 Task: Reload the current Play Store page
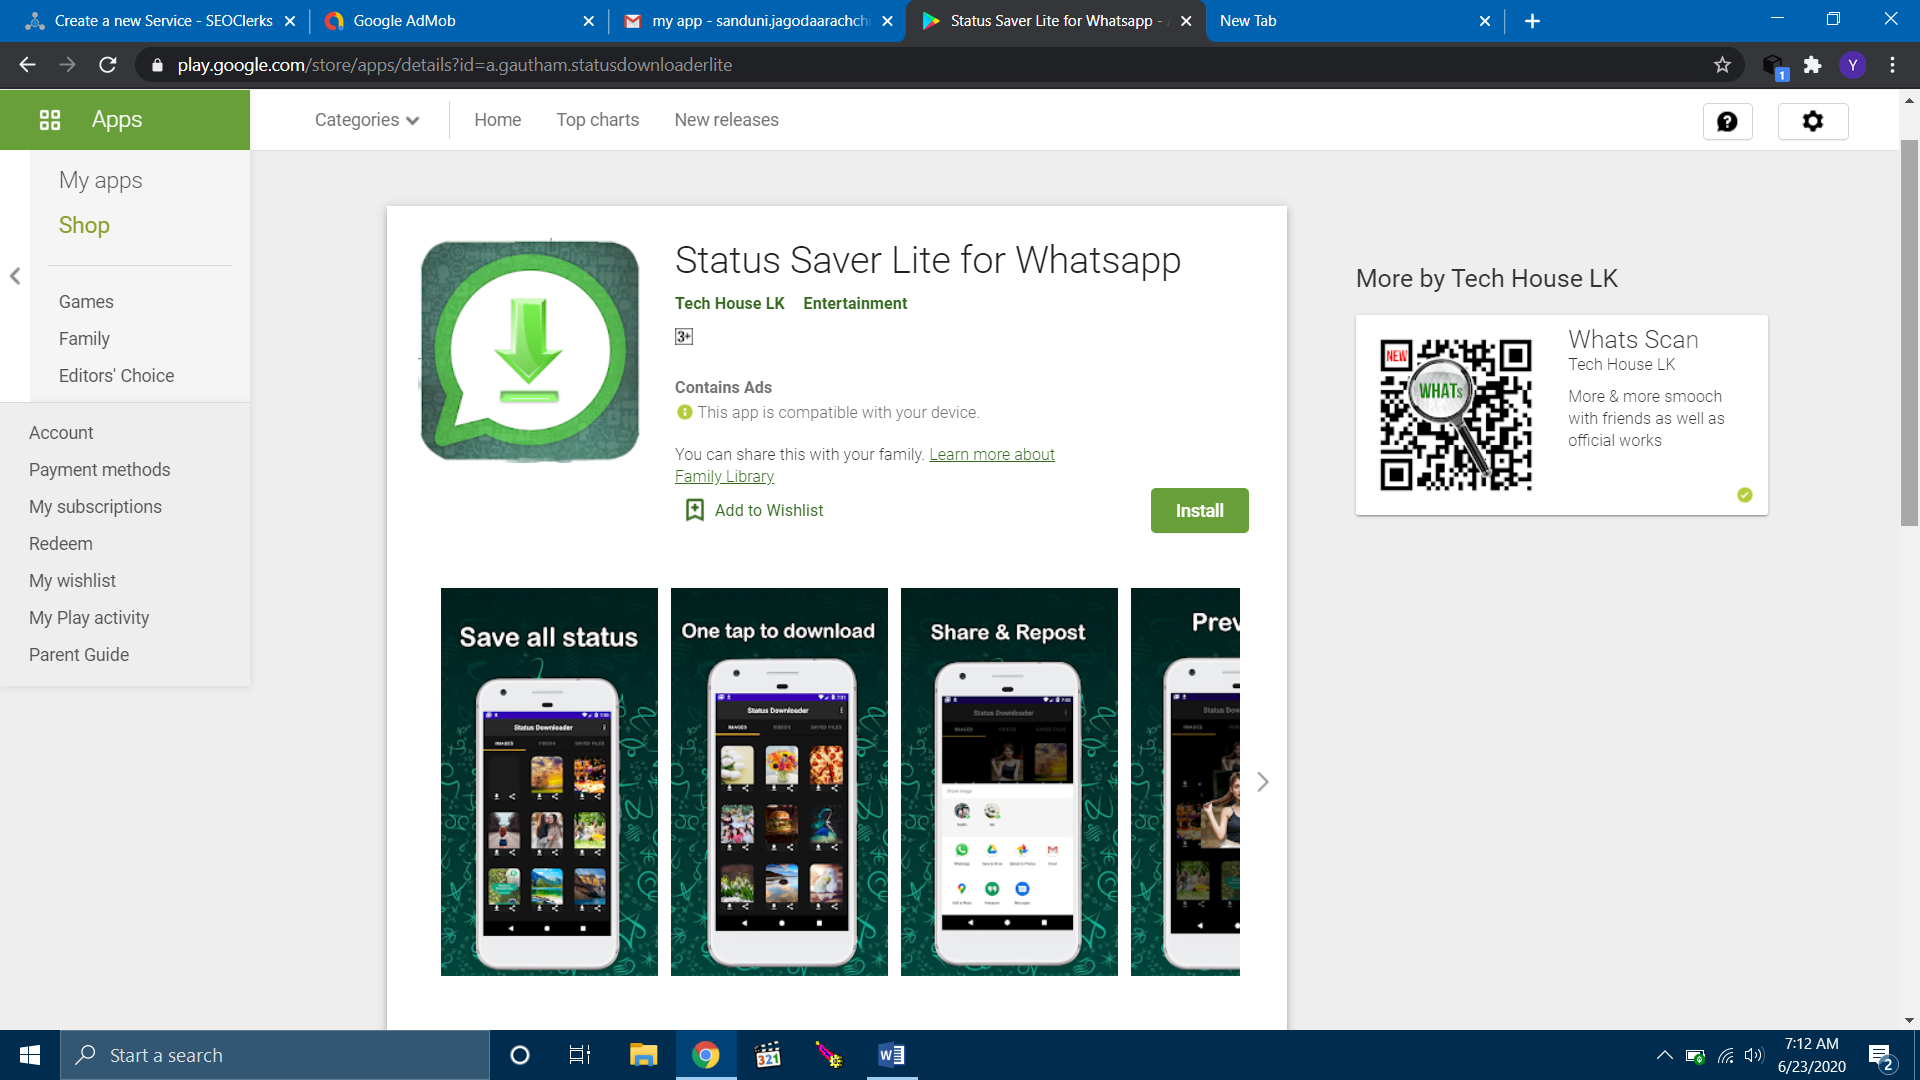coord(108,65)
